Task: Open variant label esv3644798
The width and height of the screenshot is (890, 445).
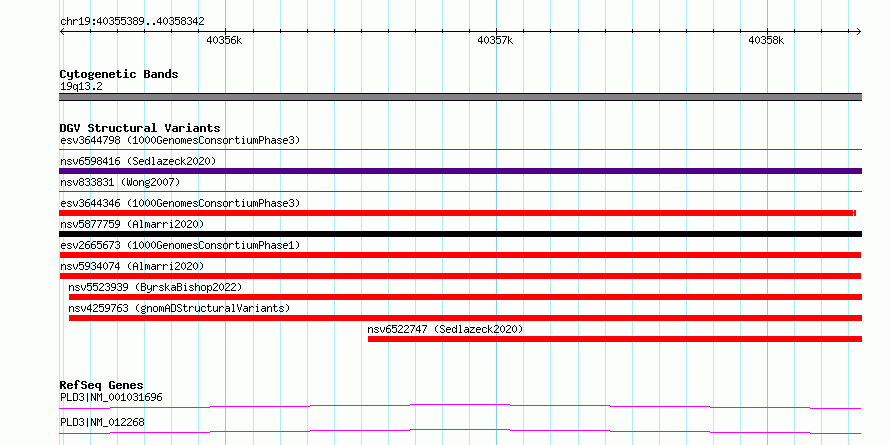Action: [180, 140]
